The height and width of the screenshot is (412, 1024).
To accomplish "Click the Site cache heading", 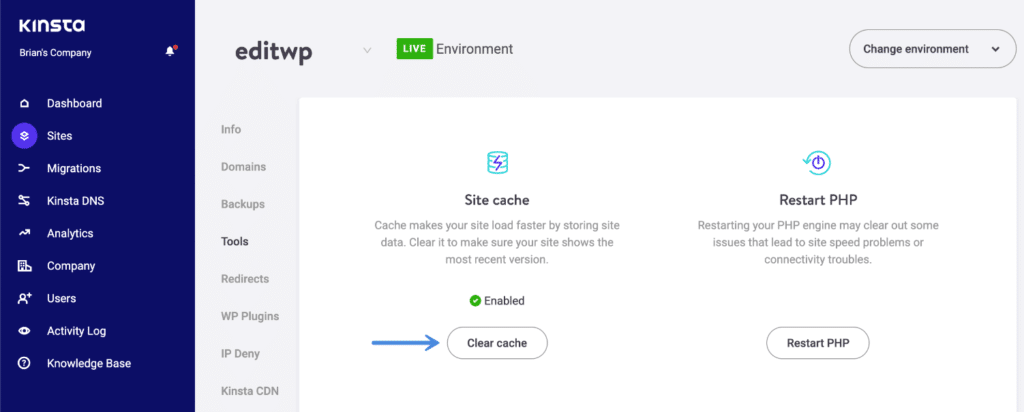I will tap(497, 199).
